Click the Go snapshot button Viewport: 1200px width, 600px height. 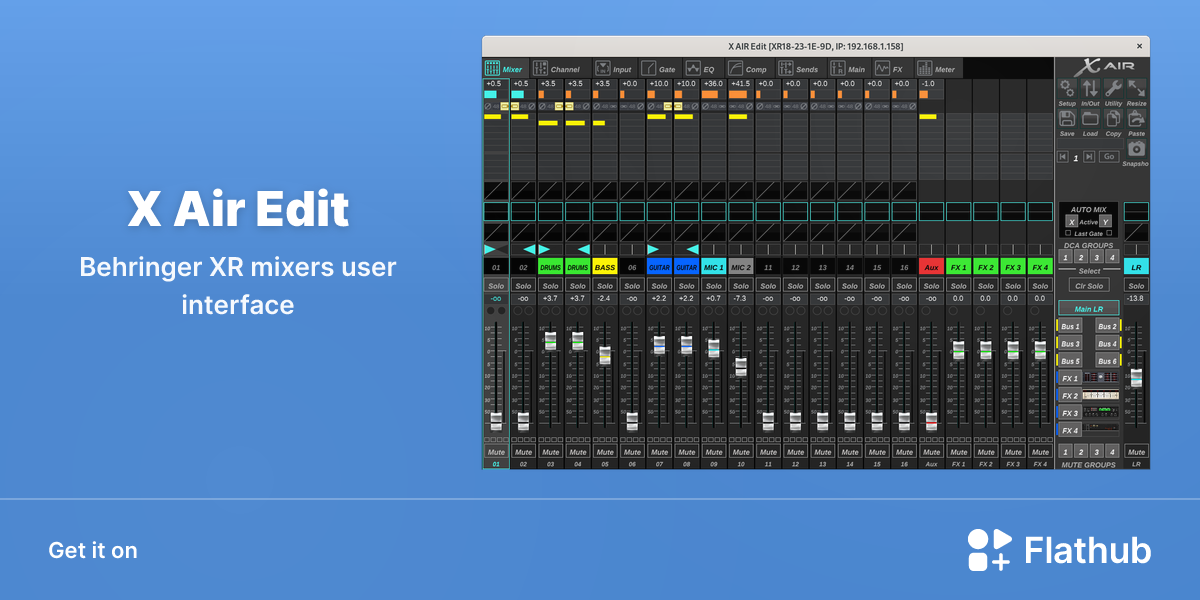[1109, 157]
